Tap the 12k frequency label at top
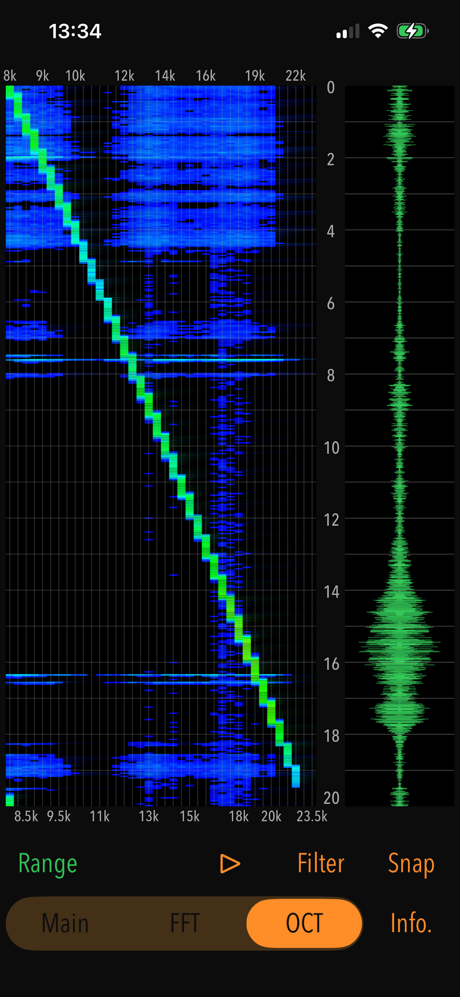This screenshot has width=460, height=997. [x=125, y=76]
